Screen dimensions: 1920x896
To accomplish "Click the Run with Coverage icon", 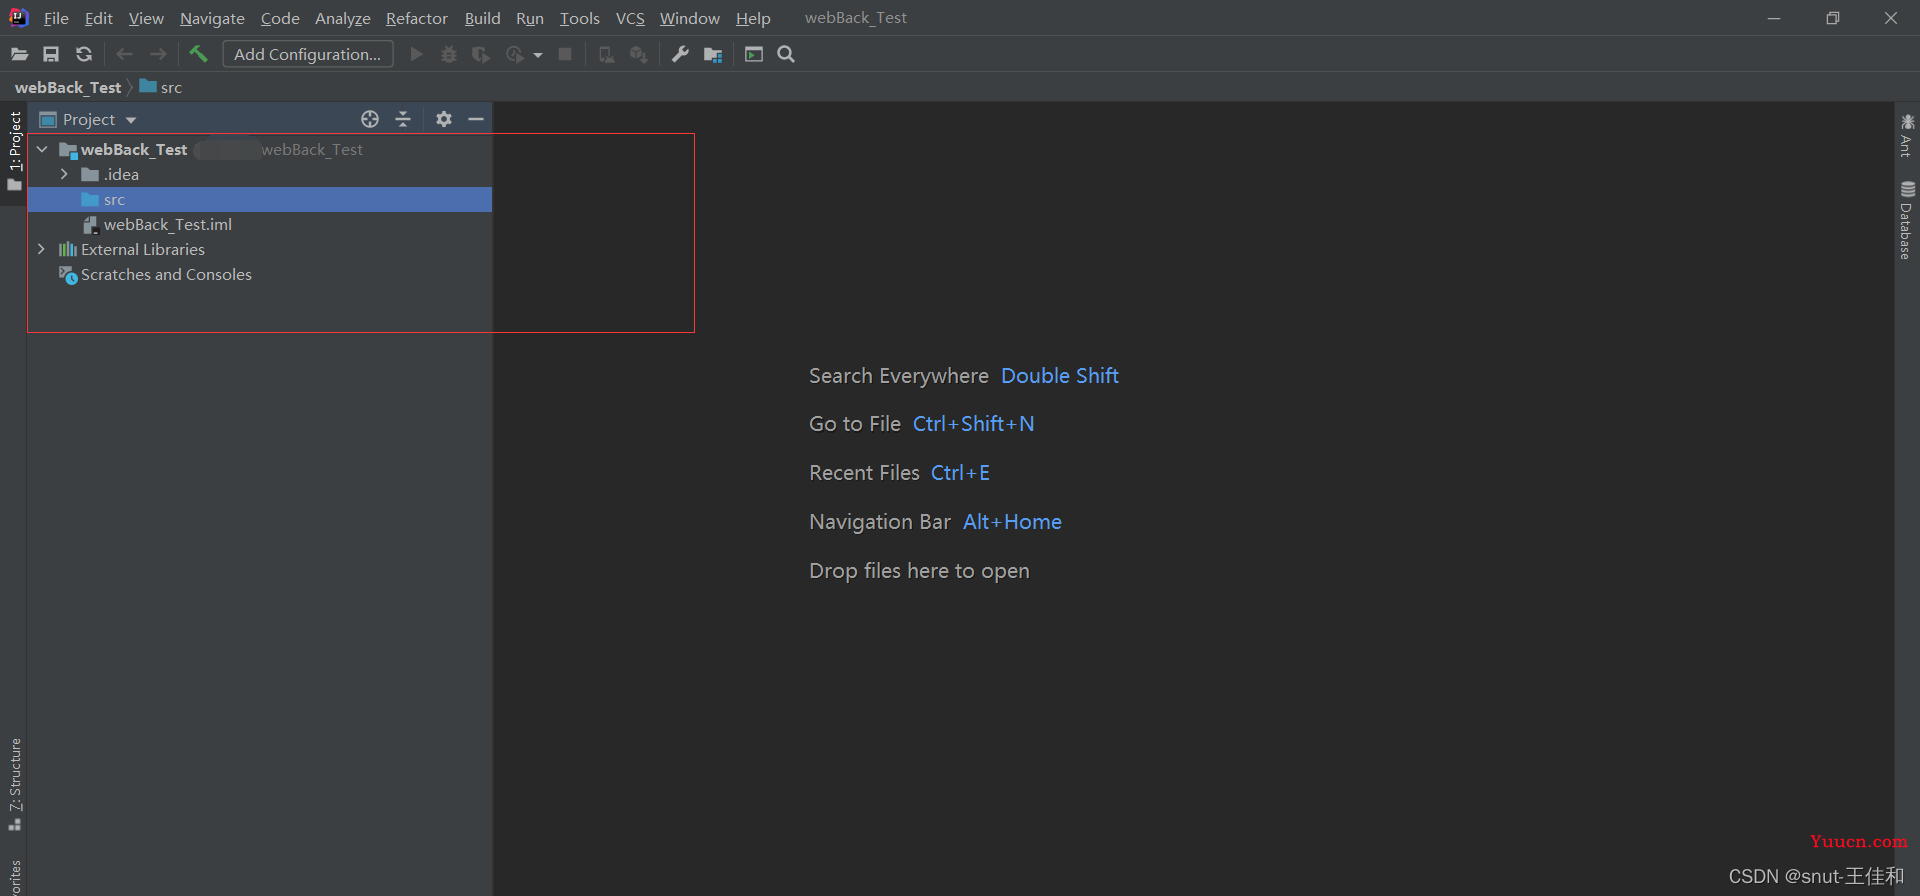I will 481,54.
